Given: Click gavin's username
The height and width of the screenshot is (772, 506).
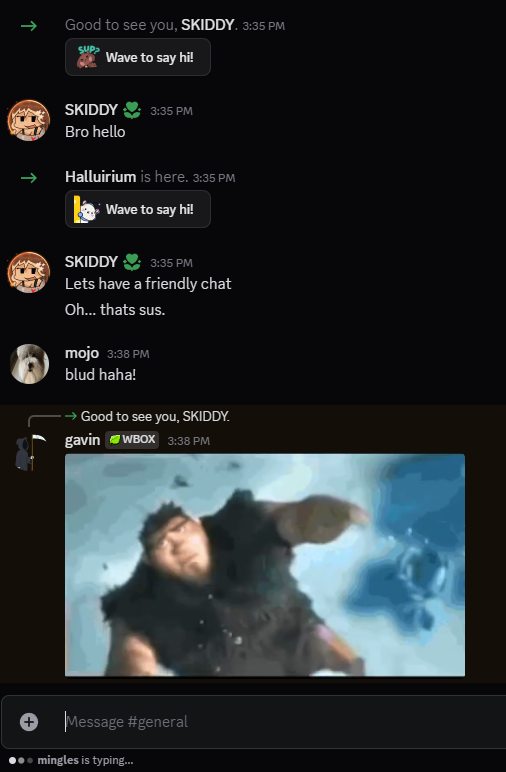Looking at the screenshot, I should [x=82, y=440].
